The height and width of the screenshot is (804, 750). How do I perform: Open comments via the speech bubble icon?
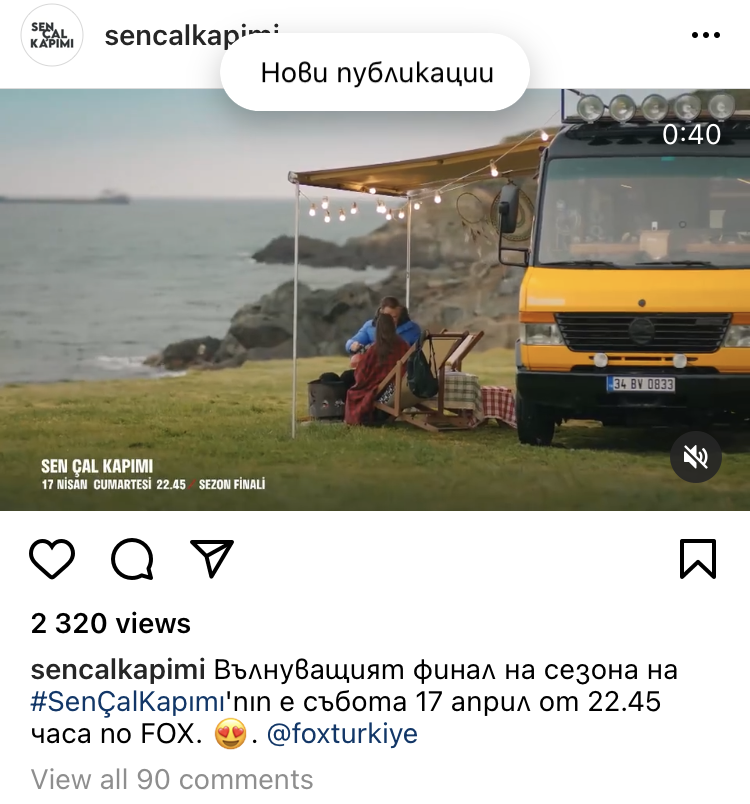point(132,559)
